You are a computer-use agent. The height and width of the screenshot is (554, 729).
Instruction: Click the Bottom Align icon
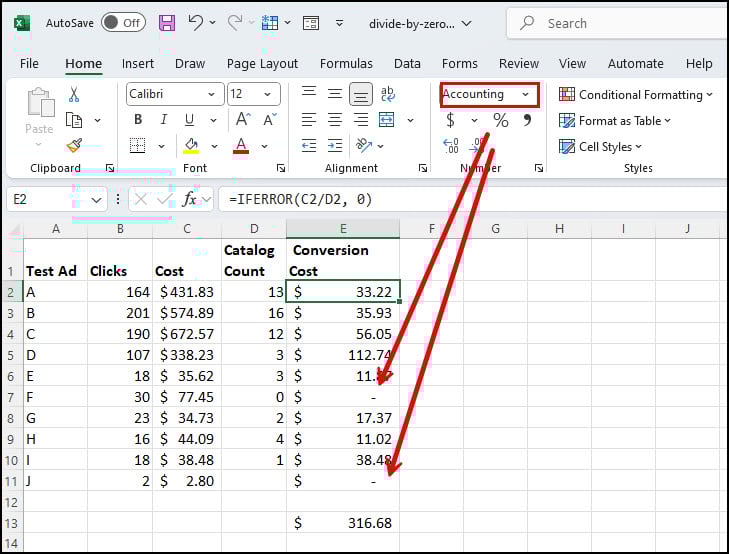361,94
